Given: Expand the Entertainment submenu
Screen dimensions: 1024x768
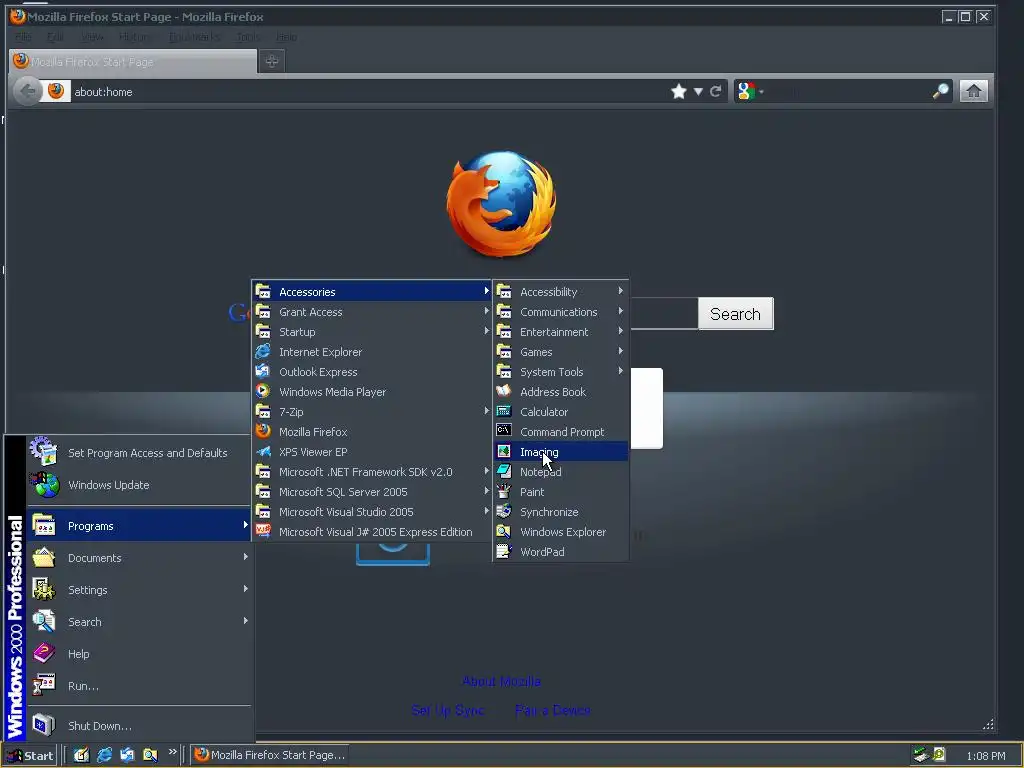Looking at the screenshot, I should point(560,332).
